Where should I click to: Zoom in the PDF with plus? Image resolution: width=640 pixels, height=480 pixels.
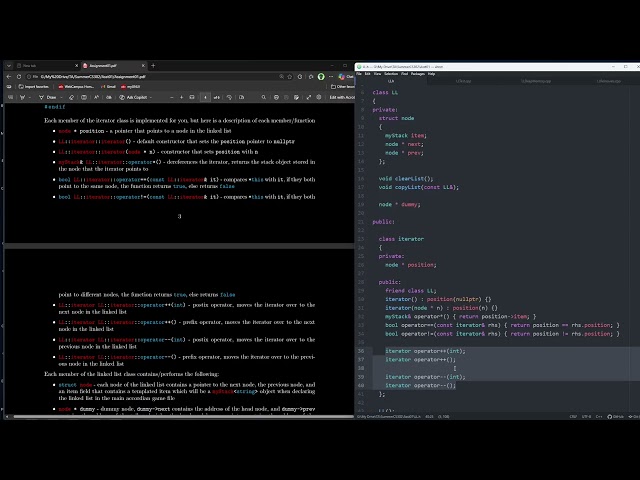(182, 97)
